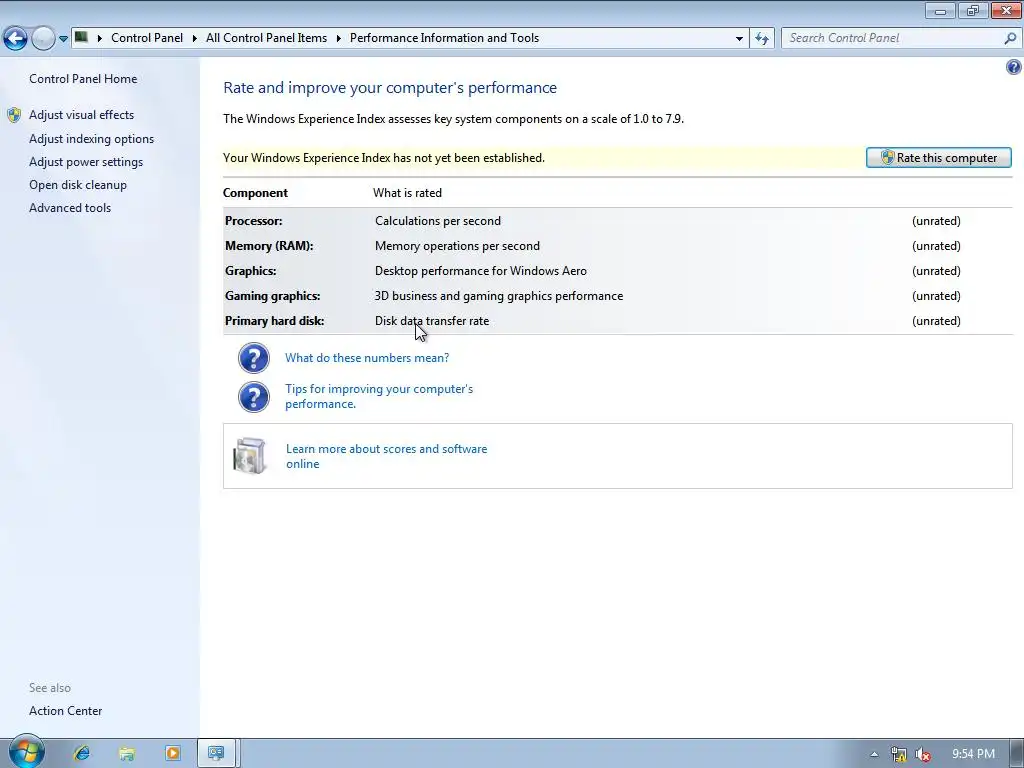1024x768 pixels.
Task: Launch Internet Explorer from taskbar
Action: click(82, 753)
